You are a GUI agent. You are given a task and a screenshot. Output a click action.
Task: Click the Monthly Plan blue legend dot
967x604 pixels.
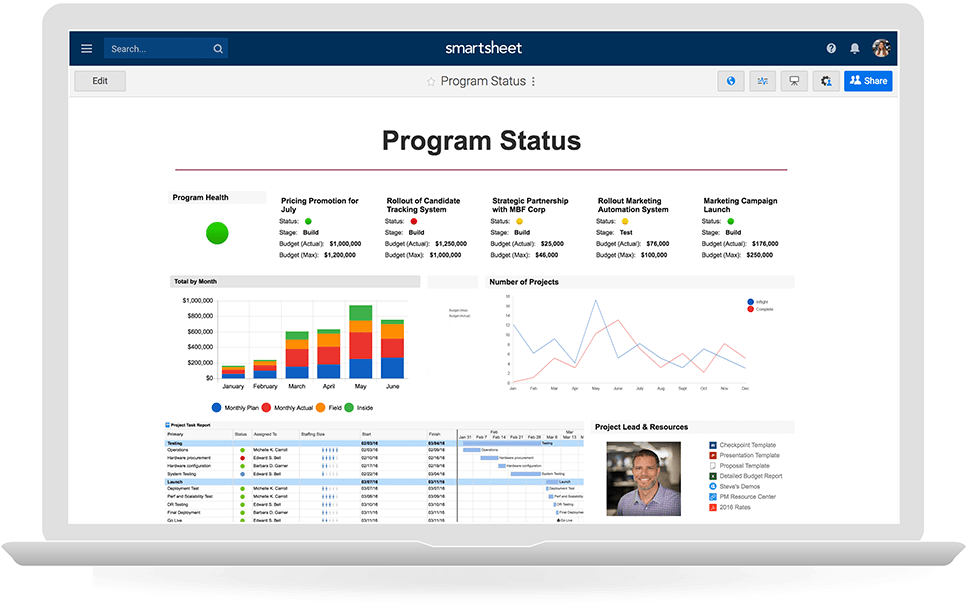coord(216,408)
